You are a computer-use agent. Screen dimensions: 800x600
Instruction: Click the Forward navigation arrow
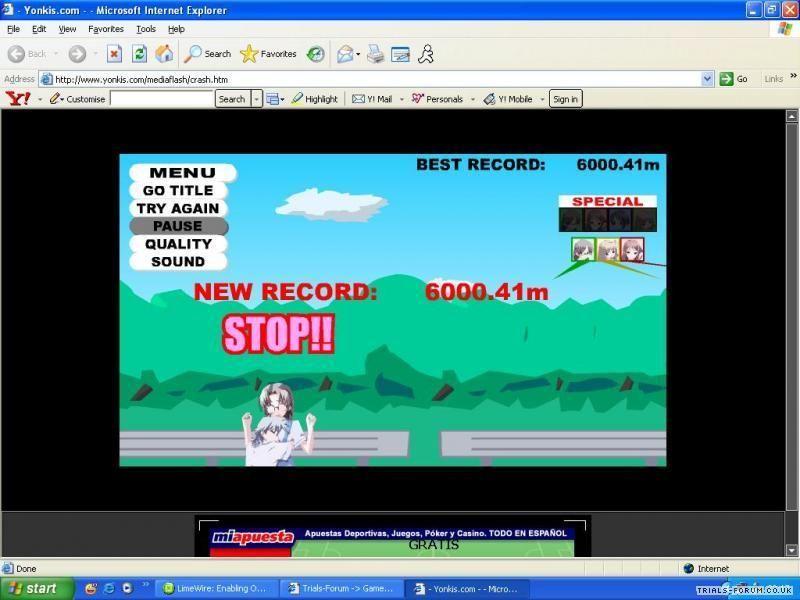[78, 54]
